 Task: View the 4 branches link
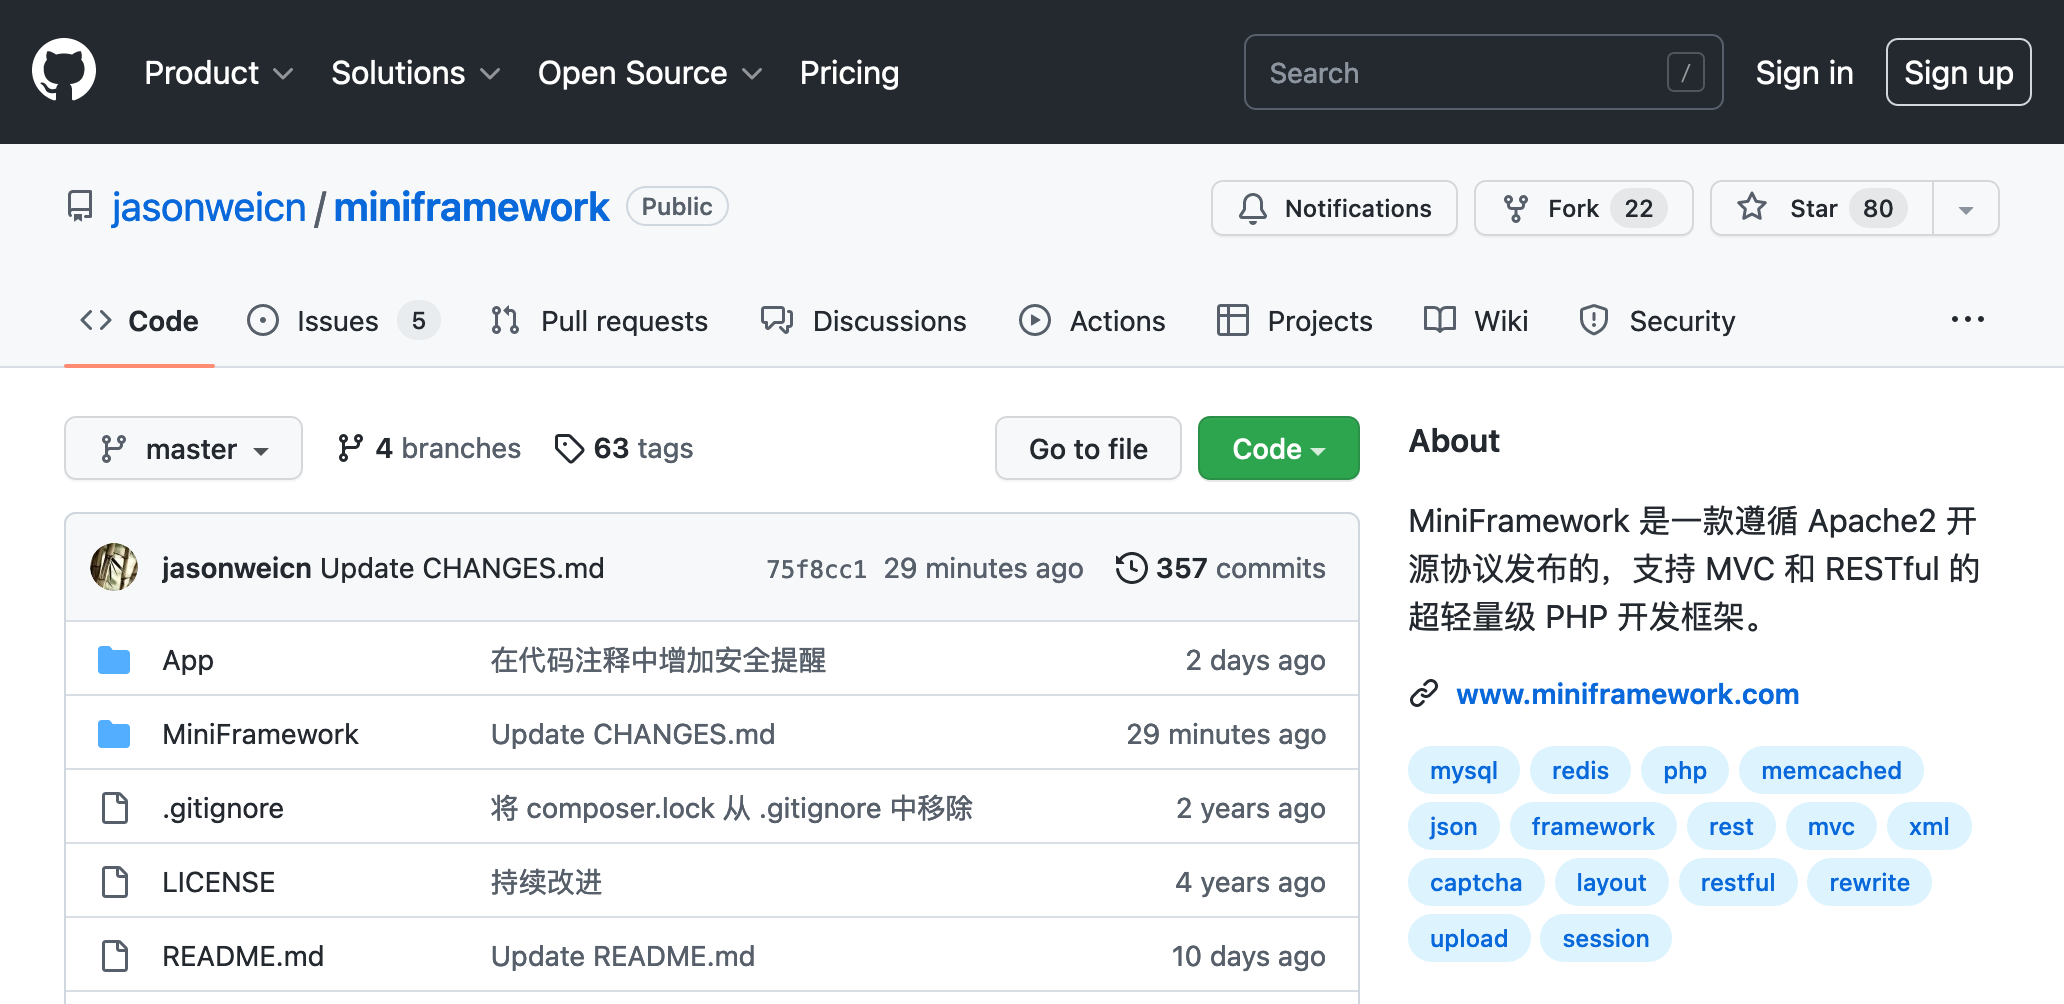429,448
